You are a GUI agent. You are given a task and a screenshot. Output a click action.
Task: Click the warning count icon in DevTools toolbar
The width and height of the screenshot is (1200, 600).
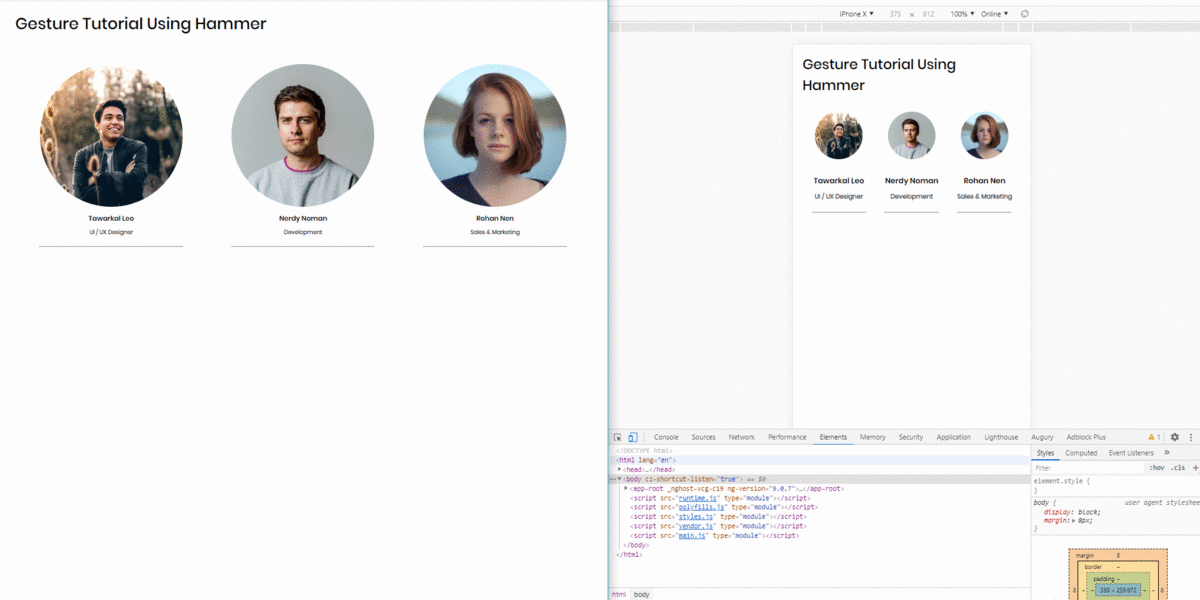(x=1150, y=437)
